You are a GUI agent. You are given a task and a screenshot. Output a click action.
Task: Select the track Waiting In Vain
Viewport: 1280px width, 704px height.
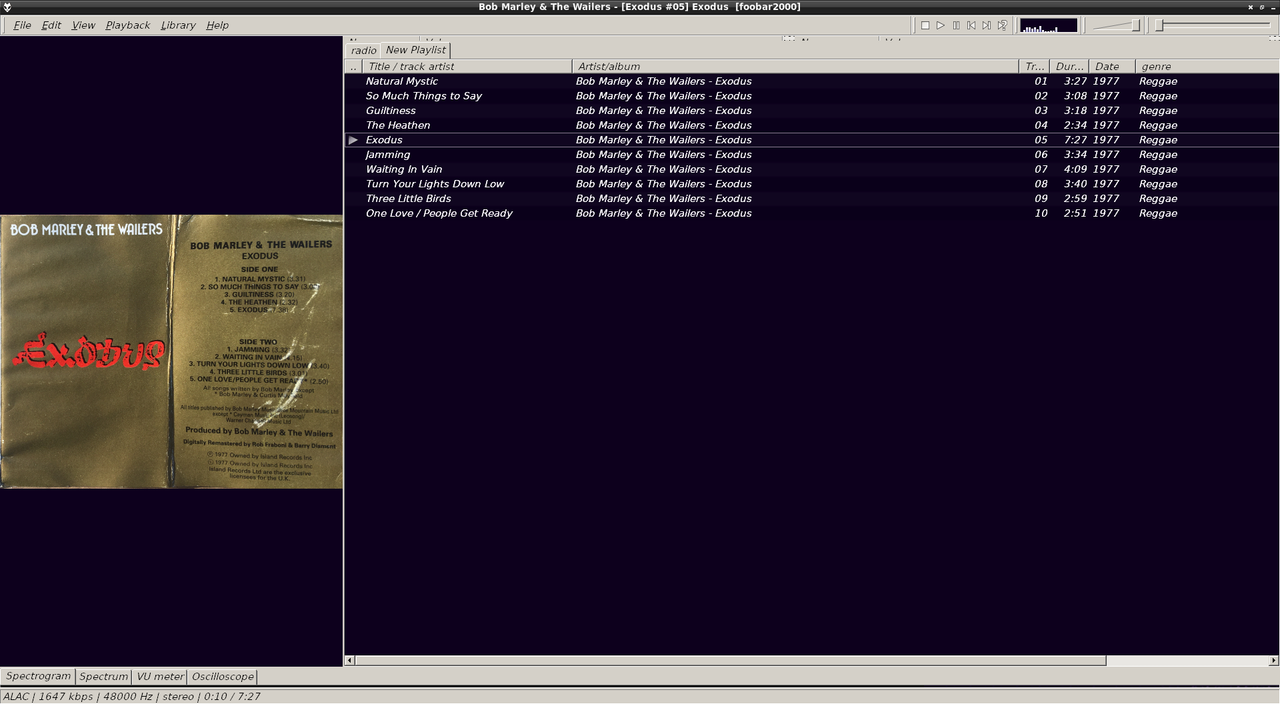pyautogui.click(x=811, y=169)
